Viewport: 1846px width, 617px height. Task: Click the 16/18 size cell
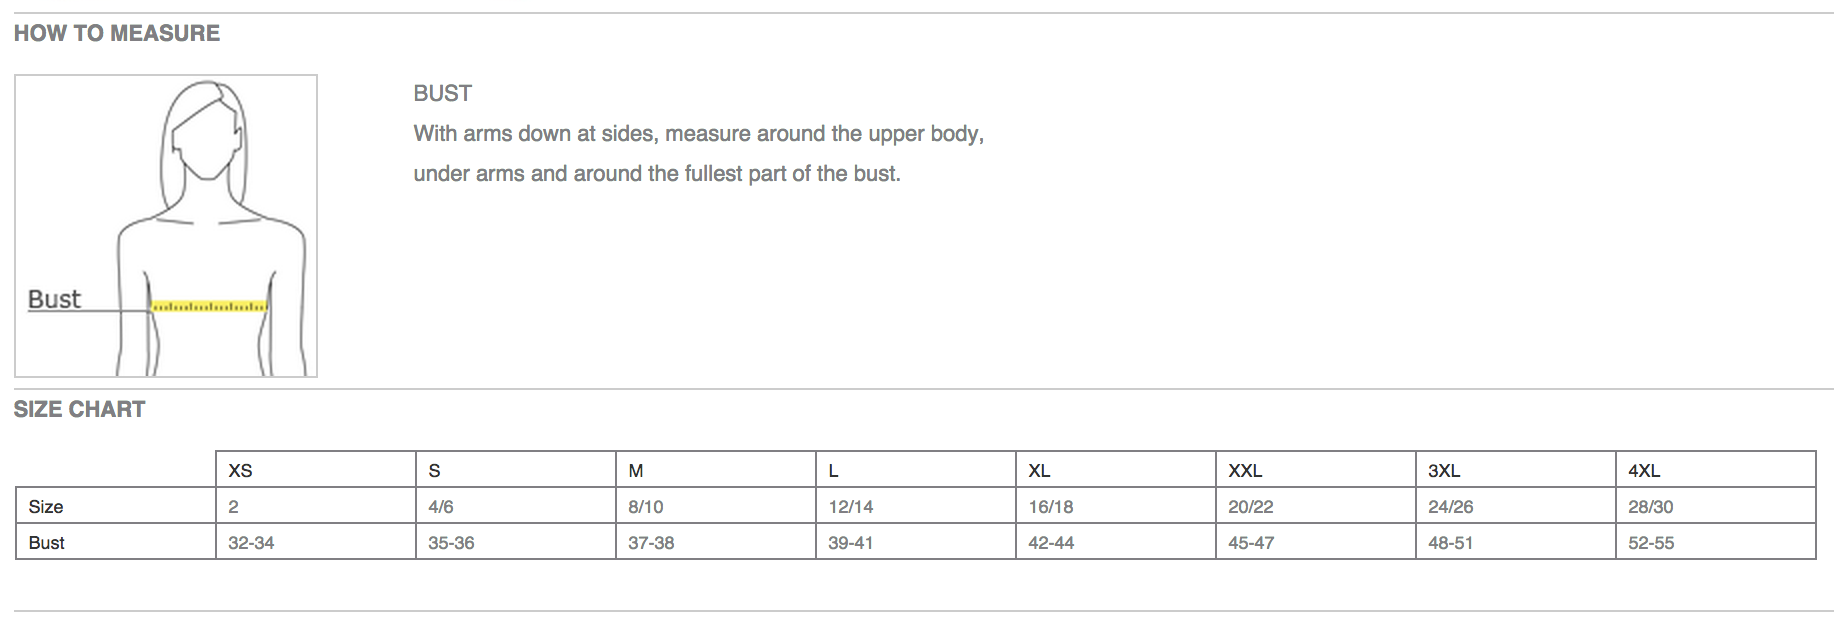[x=1116, y=506]
